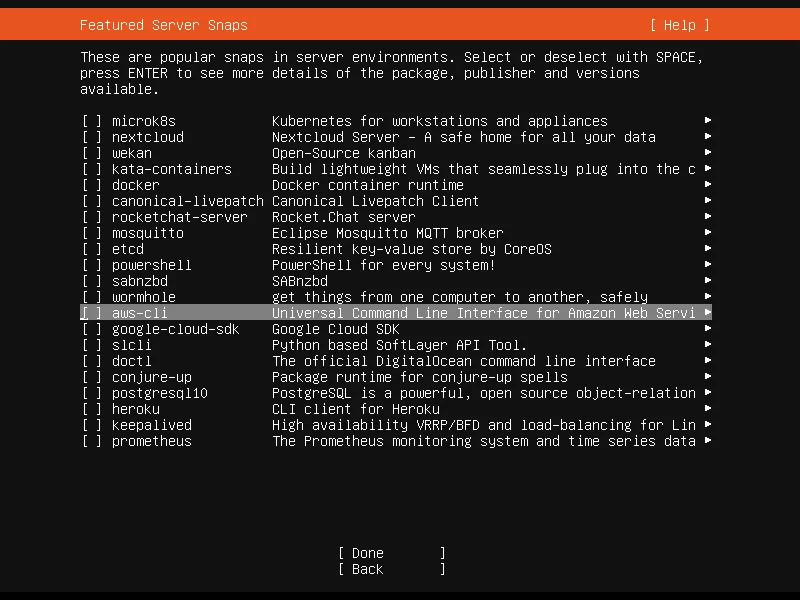Viewport: 800px width, 600px height.
Task: Toggle the nextcloud checkbox
Action: tap(92, 137)
